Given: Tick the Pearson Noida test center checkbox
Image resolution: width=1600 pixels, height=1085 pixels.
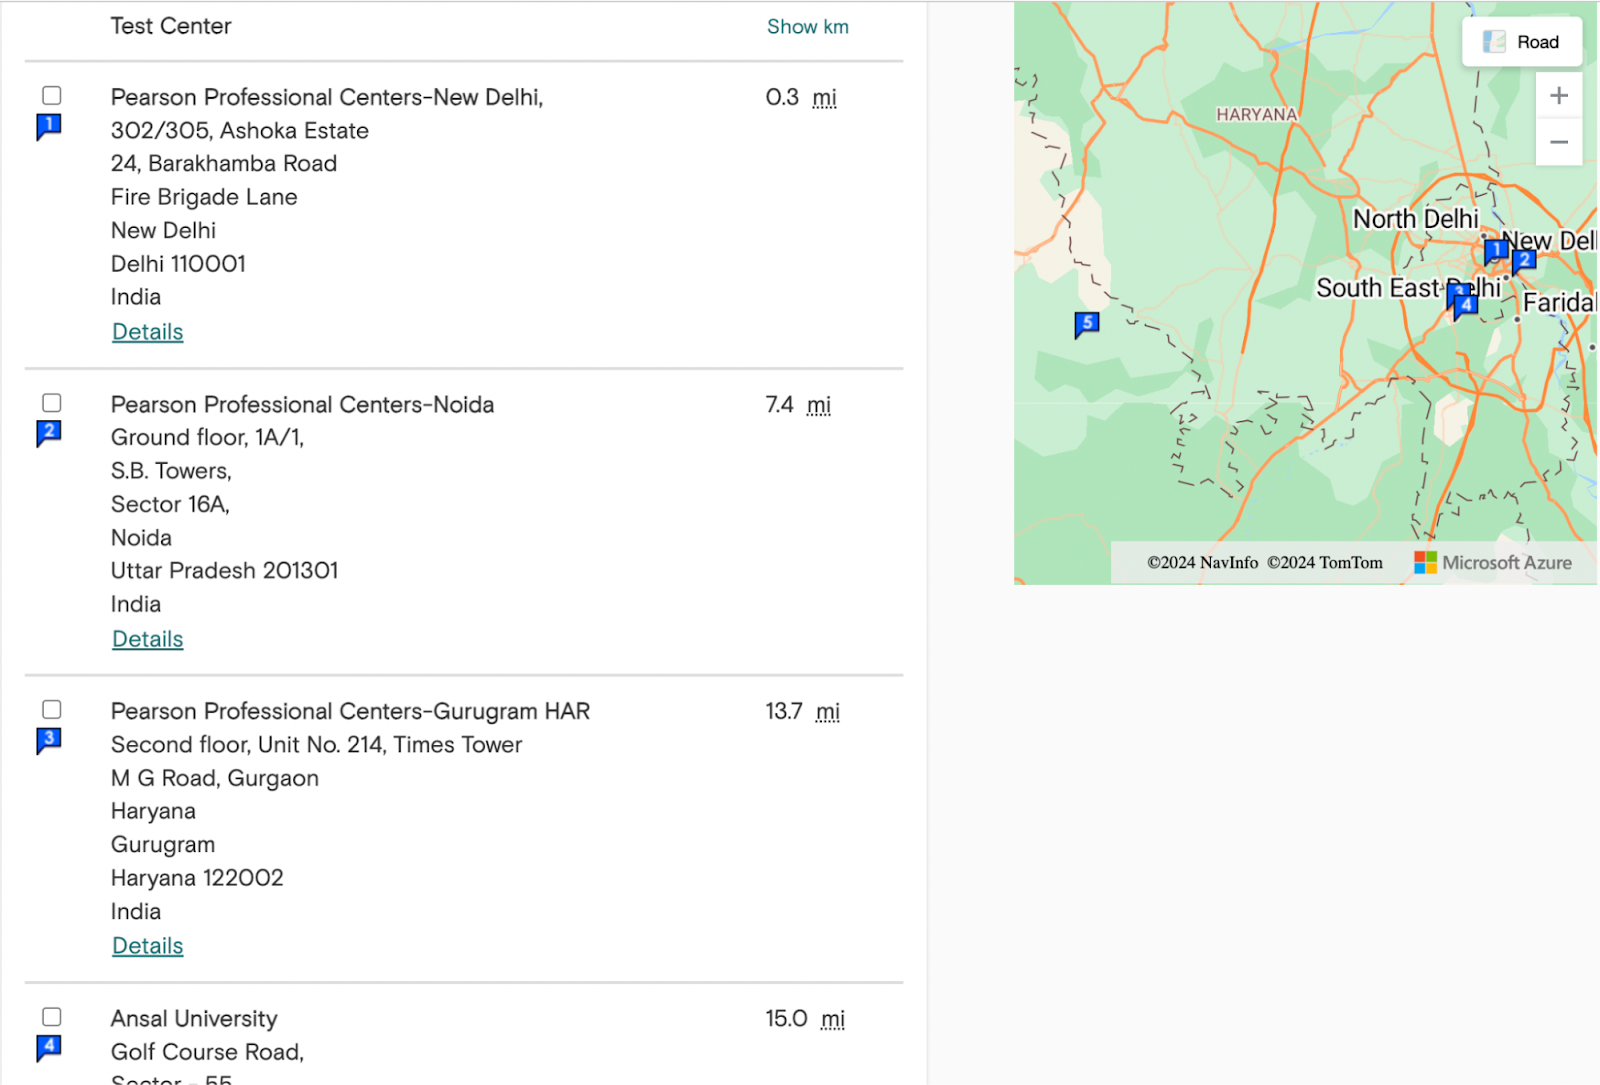Looking at the screenshot, I should click(52, 403).
